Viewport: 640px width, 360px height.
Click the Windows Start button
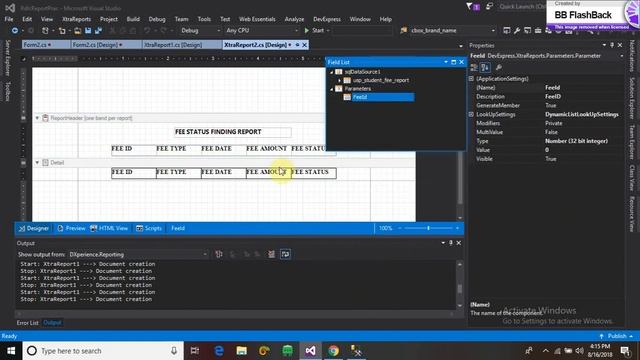click(11, 351)
